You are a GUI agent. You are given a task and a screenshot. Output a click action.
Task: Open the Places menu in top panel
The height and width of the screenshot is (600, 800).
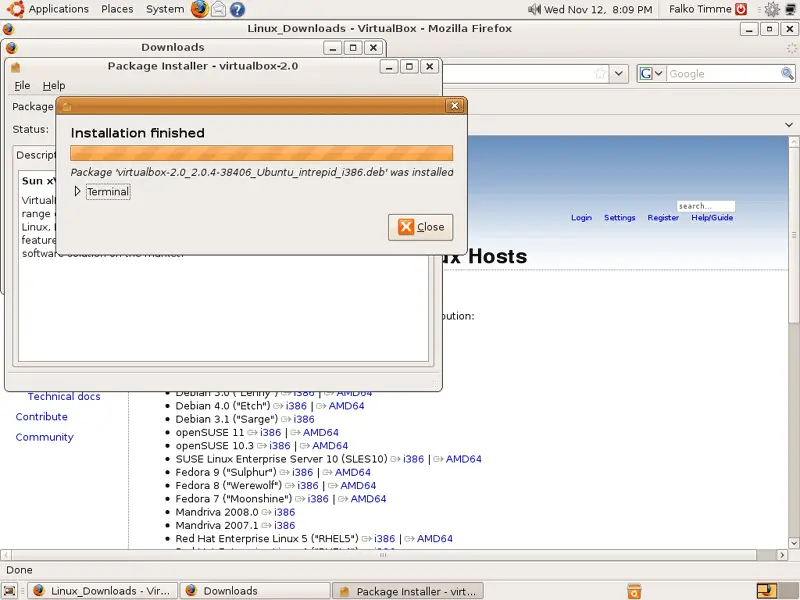117,9
